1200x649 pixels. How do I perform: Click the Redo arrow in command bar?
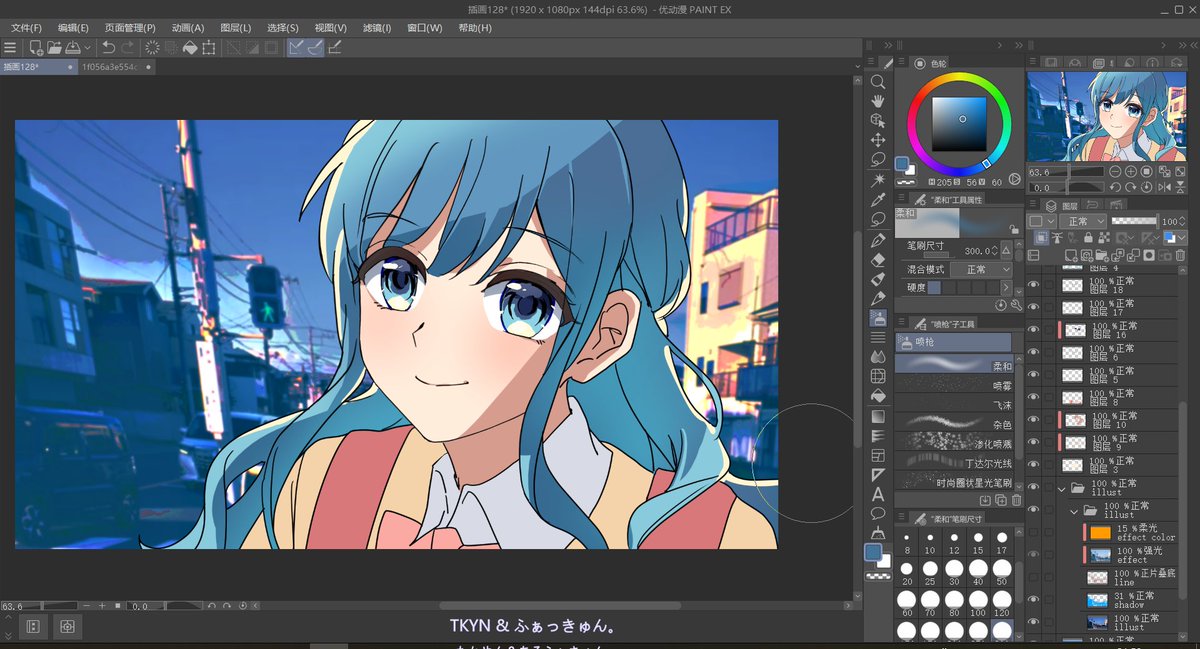tap(128, 47)
